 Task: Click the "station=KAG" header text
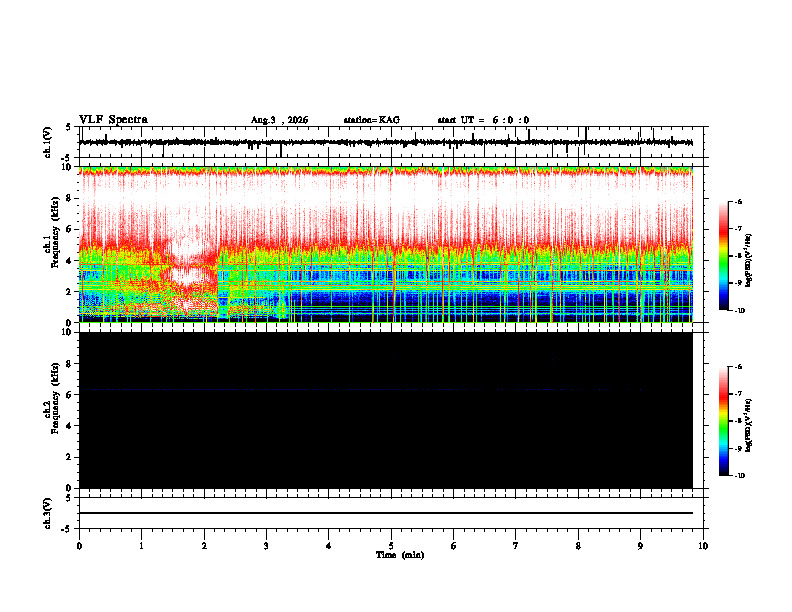[x=372, y=120]
